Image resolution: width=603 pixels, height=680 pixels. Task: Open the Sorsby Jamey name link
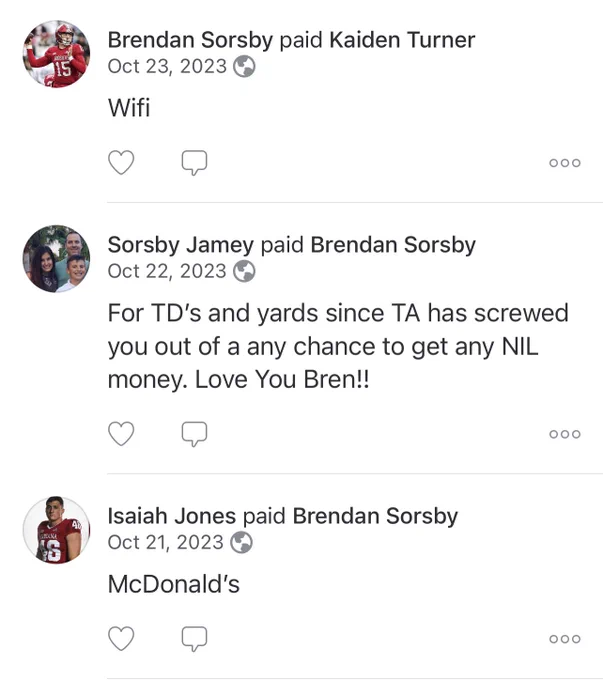coord(180,245)
